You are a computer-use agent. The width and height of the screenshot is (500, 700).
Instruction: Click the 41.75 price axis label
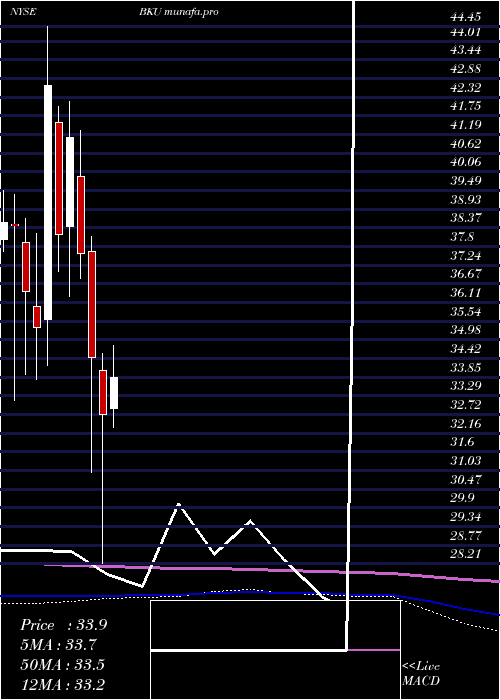pos(466,106)
